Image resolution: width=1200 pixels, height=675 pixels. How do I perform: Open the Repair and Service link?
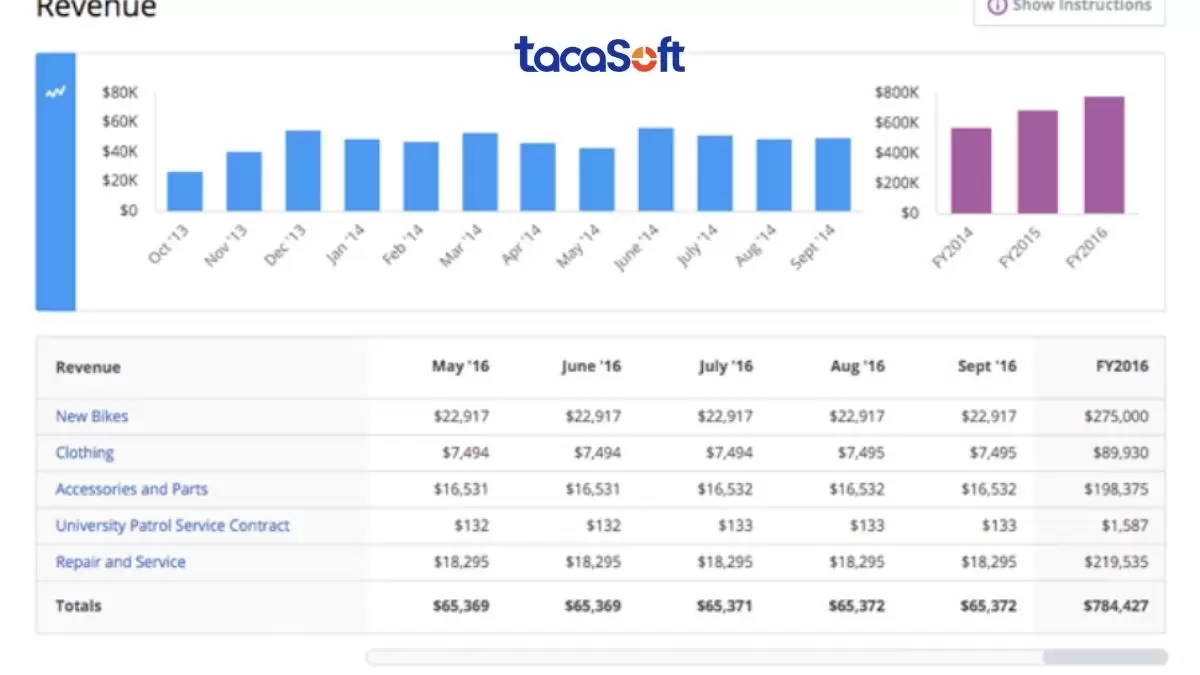tap(121, 562)
